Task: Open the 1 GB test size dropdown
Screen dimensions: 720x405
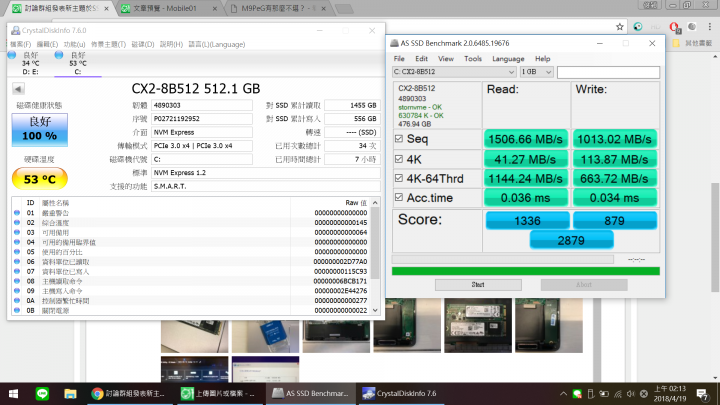Action: pos(536,72)
